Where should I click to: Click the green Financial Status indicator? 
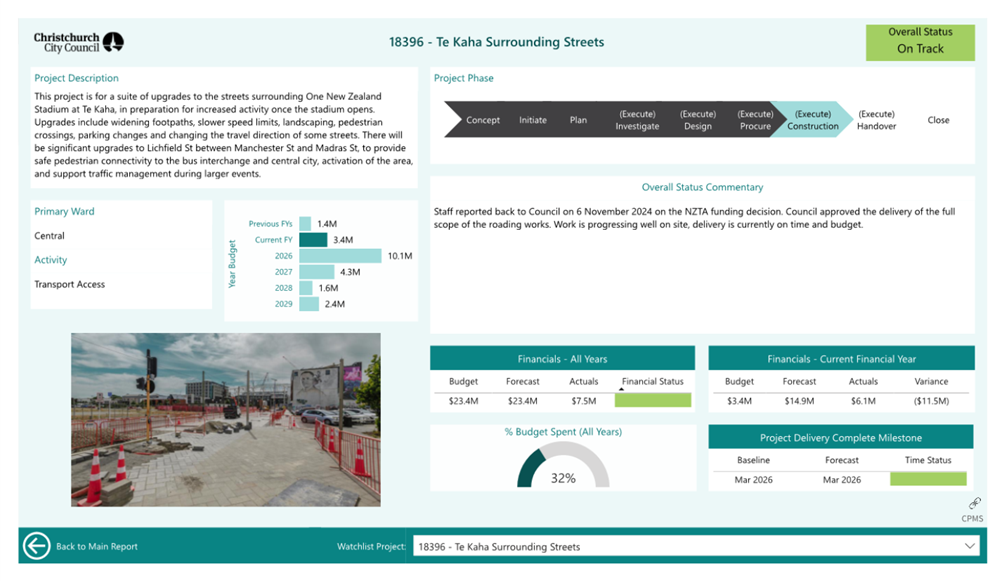652,401
